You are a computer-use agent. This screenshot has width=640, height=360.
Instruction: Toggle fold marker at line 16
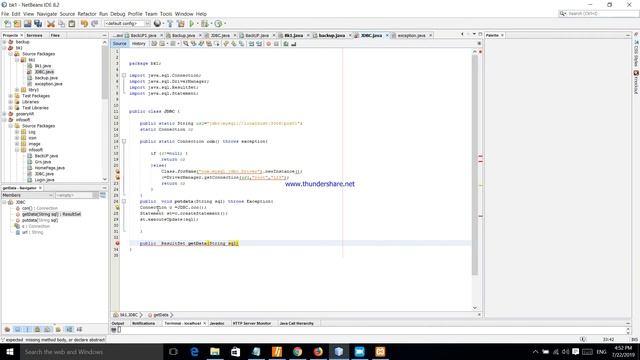(124, 141)
